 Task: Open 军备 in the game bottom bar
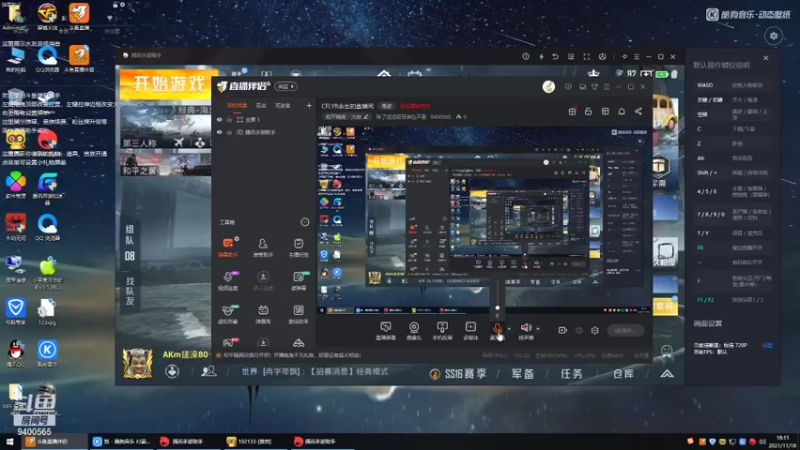(x=522, y=374)
